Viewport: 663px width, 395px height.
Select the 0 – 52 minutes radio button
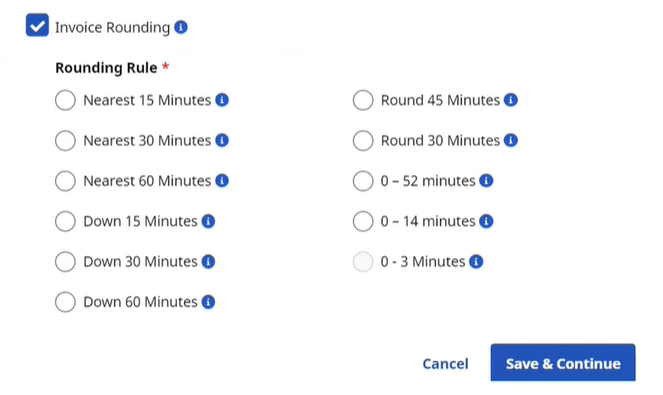point(363,181)
